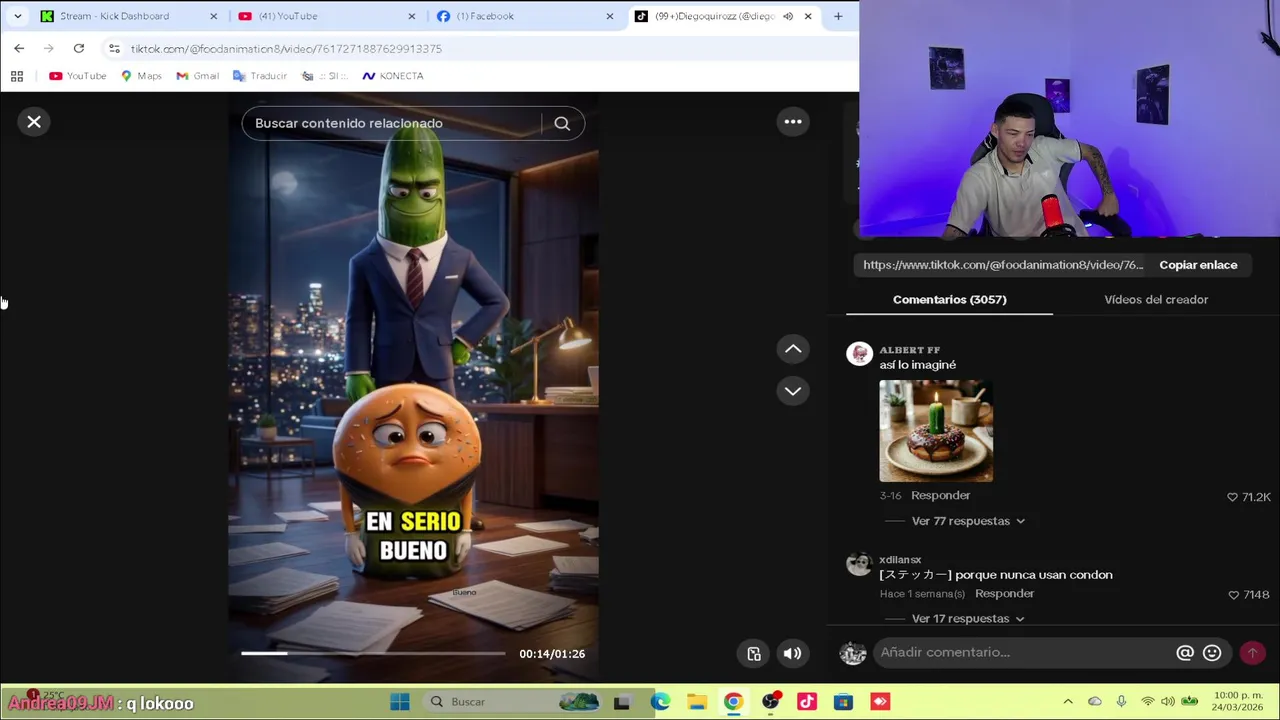Seek on the video progress bar
The image size is (1280, 720).
pos(373,653)
